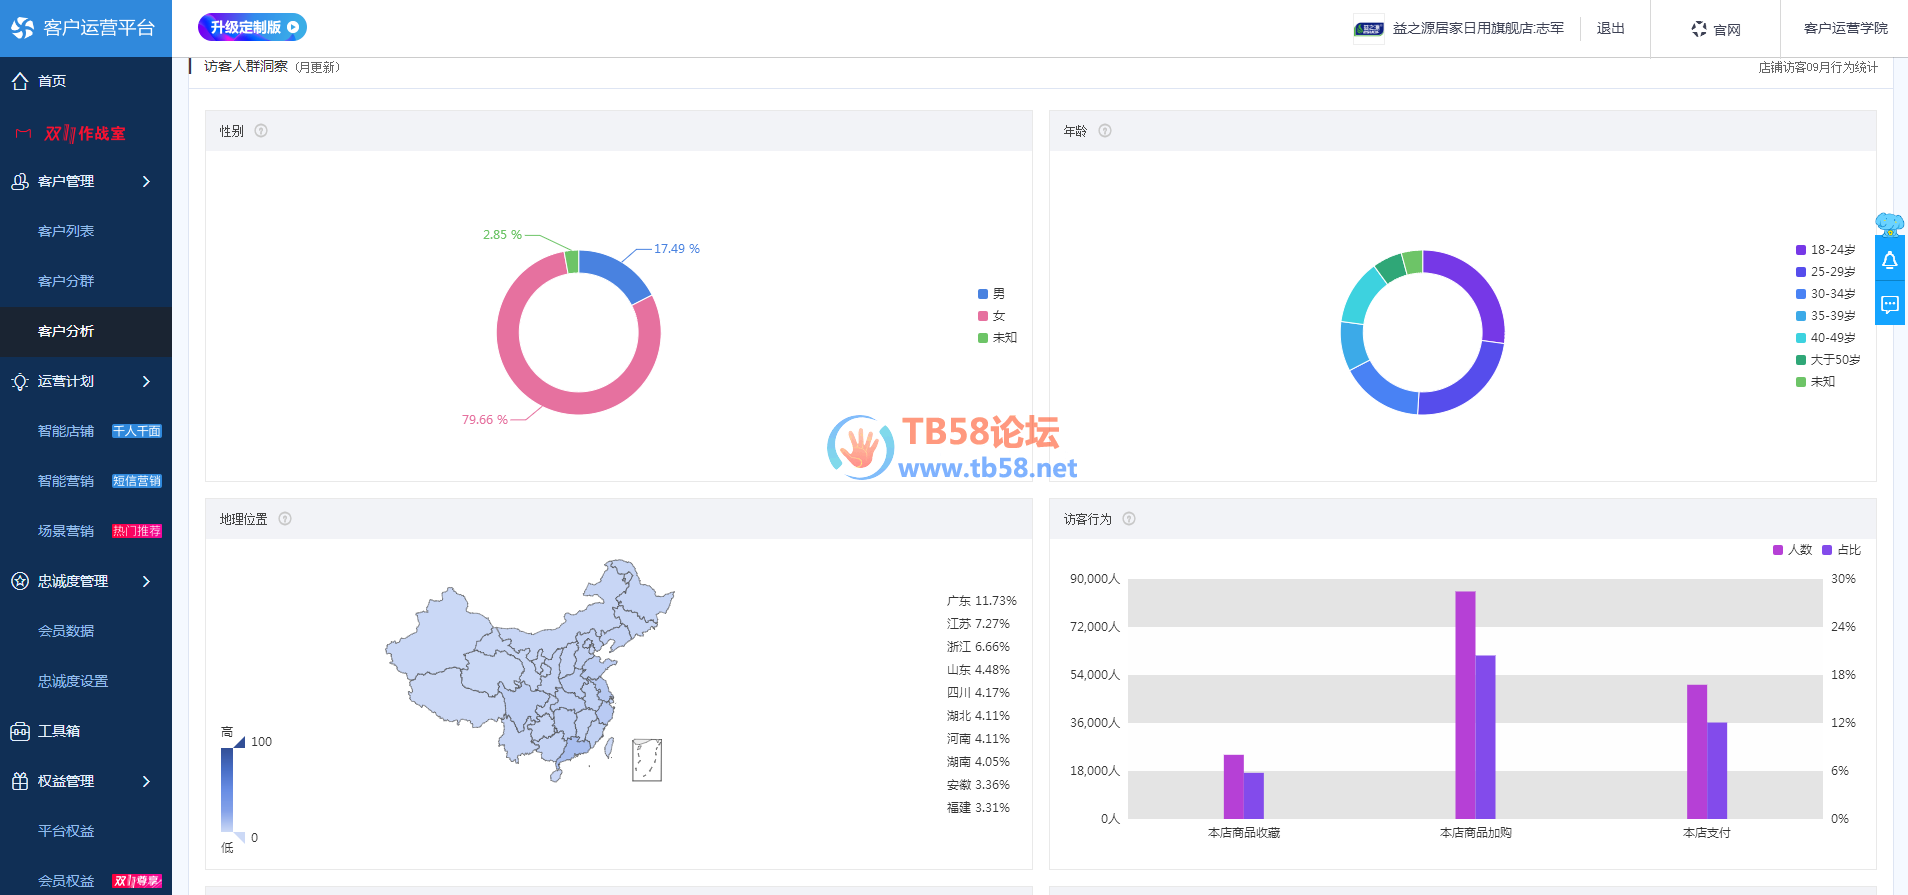Image resolution: width=1908 pixels, height=895 pixels.
Task: Collapse the 忠诚度管理 section arrow
Action: pos(146,581)
